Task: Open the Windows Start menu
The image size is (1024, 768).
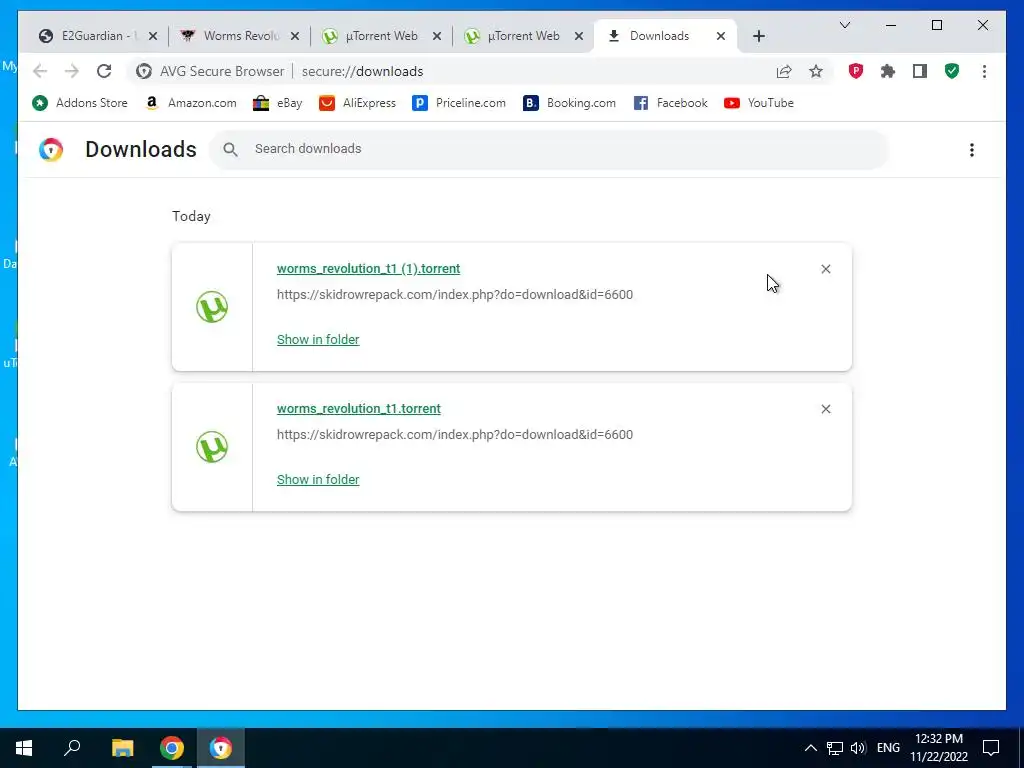Action: click(24, 748)
